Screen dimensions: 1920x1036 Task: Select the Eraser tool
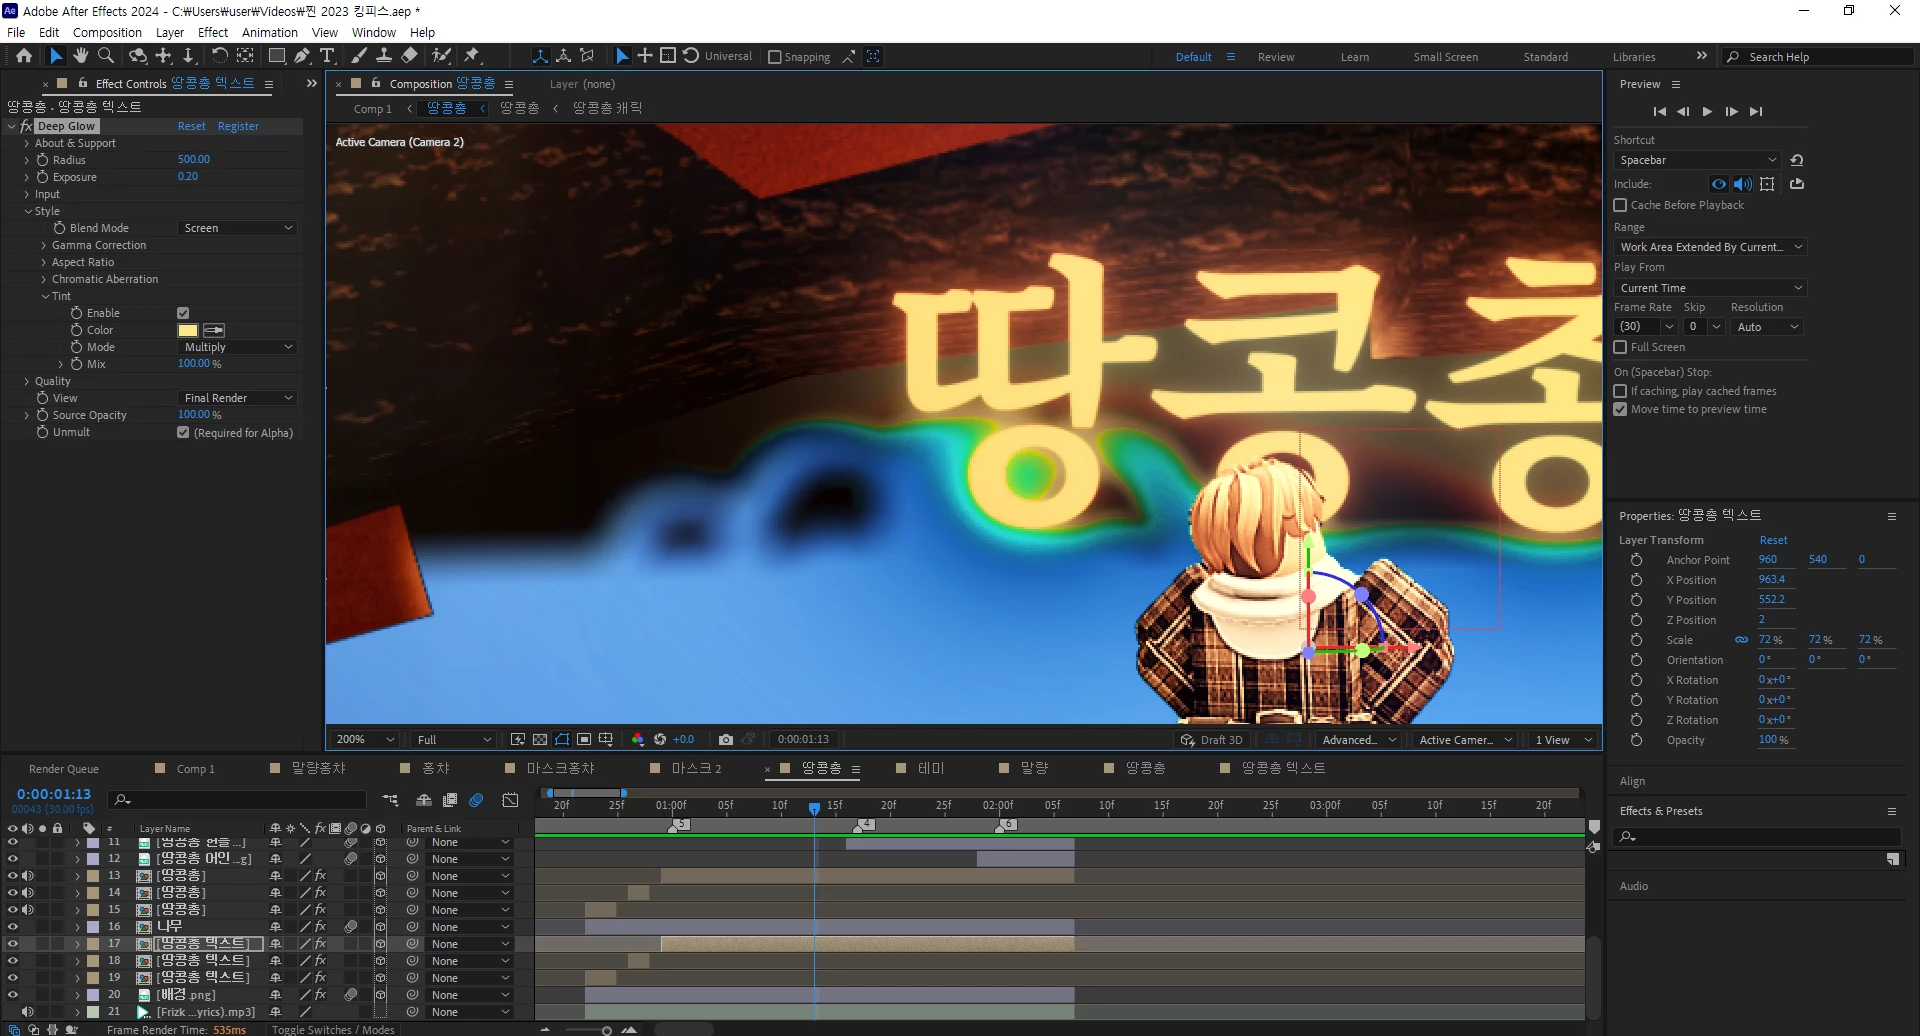coord(409,56)
